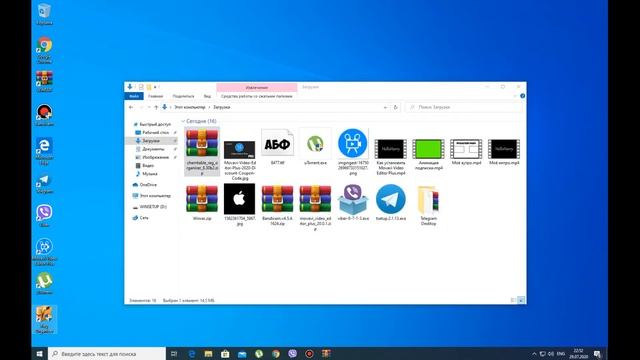
Task: Select Microsoft Edge desktop shortcut
Action: click(x=44, y=151)
